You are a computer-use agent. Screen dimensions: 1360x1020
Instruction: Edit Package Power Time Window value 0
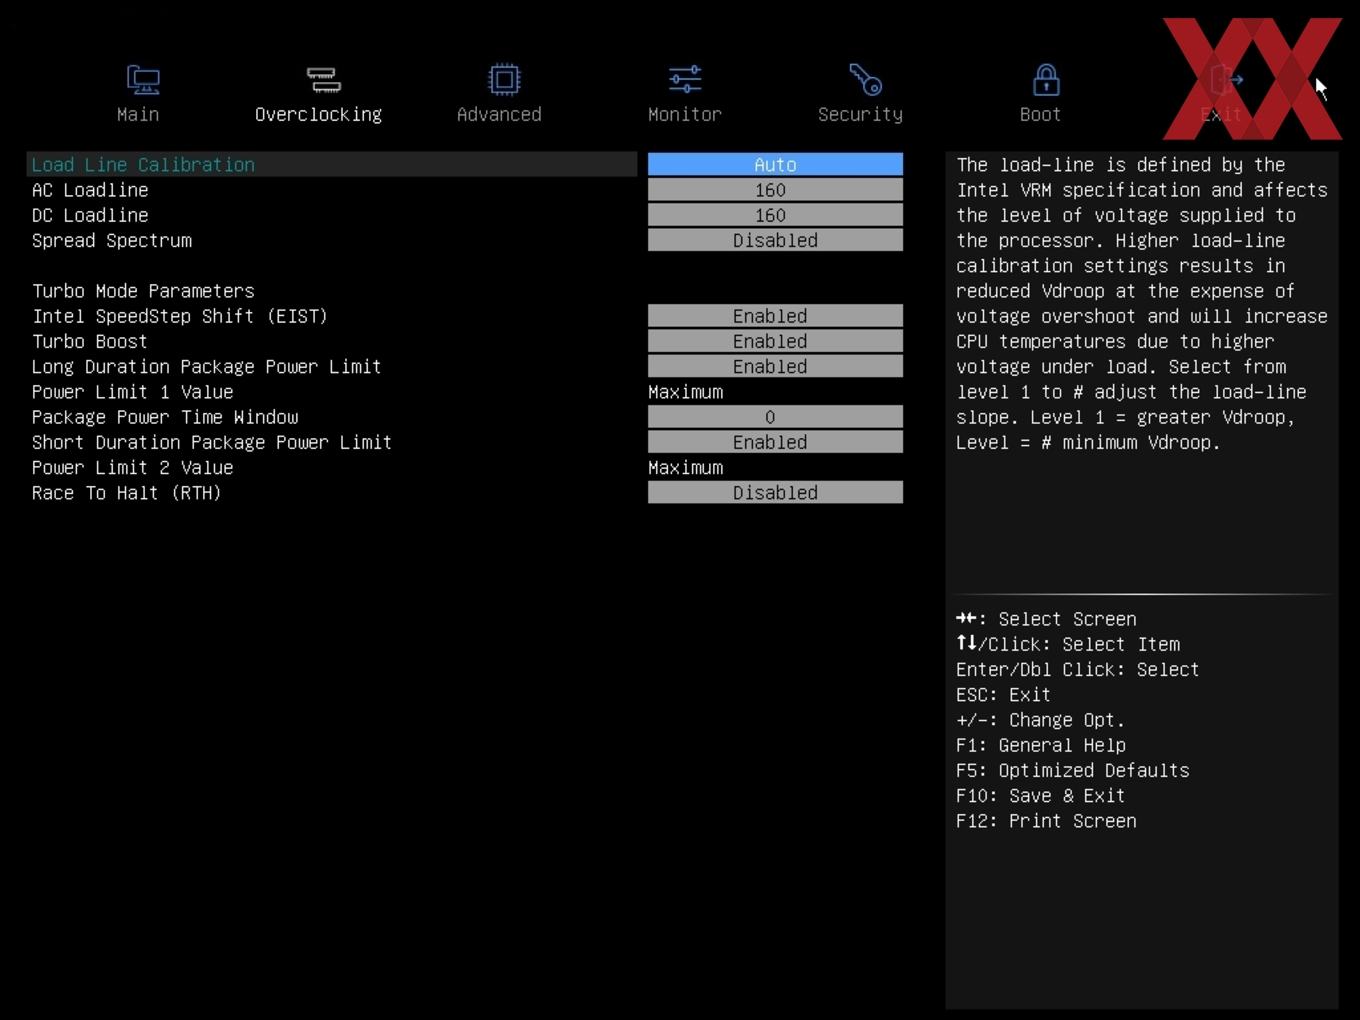click(775, 417)
